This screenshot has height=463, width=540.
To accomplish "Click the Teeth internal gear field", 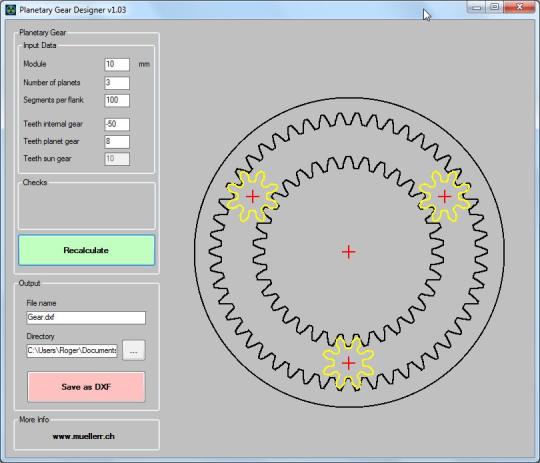I will (117, 124).
